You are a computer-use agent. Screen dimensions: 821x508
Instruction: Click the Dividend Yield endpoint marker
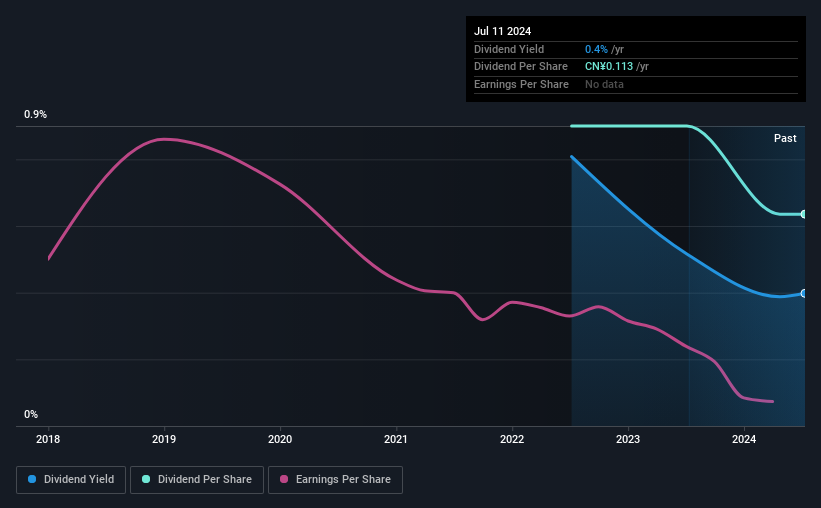[x=803, y=293]
